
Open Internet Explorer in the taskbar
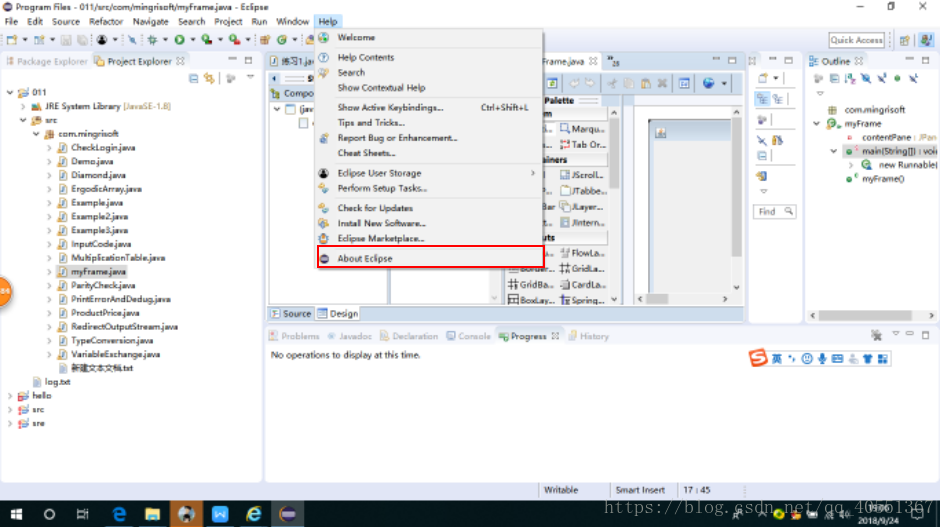[x=254, y=514]
